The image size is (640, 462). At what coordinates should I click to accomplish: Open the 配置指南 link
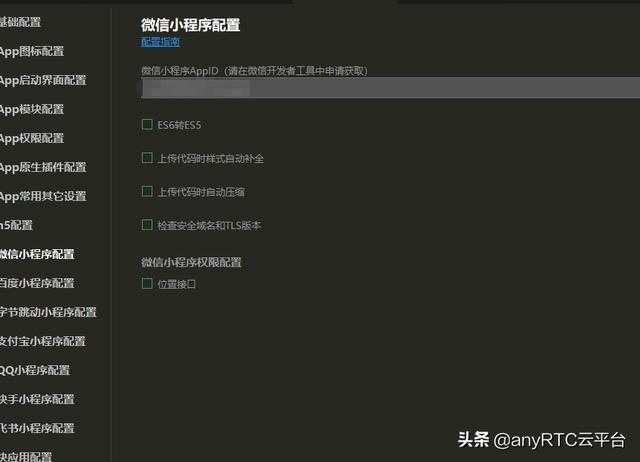click(x=160, y=42)
